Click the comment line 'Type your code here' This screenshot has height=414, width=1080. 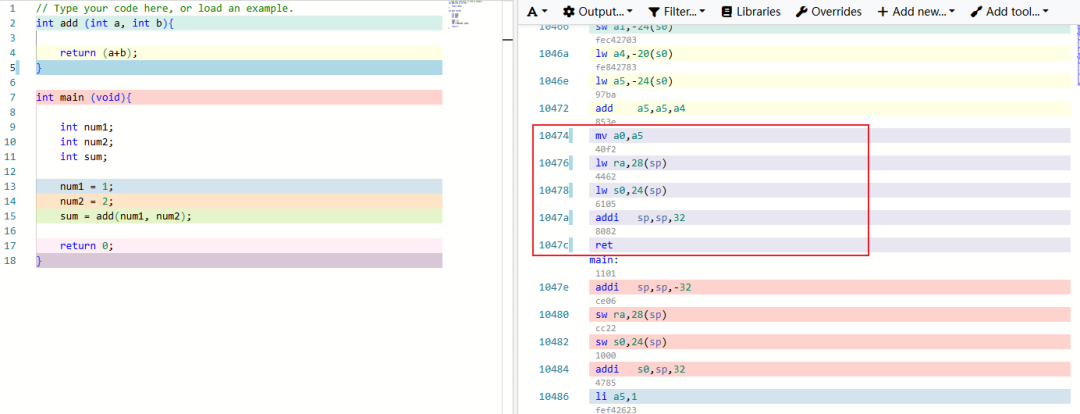[x=164, y=9]
